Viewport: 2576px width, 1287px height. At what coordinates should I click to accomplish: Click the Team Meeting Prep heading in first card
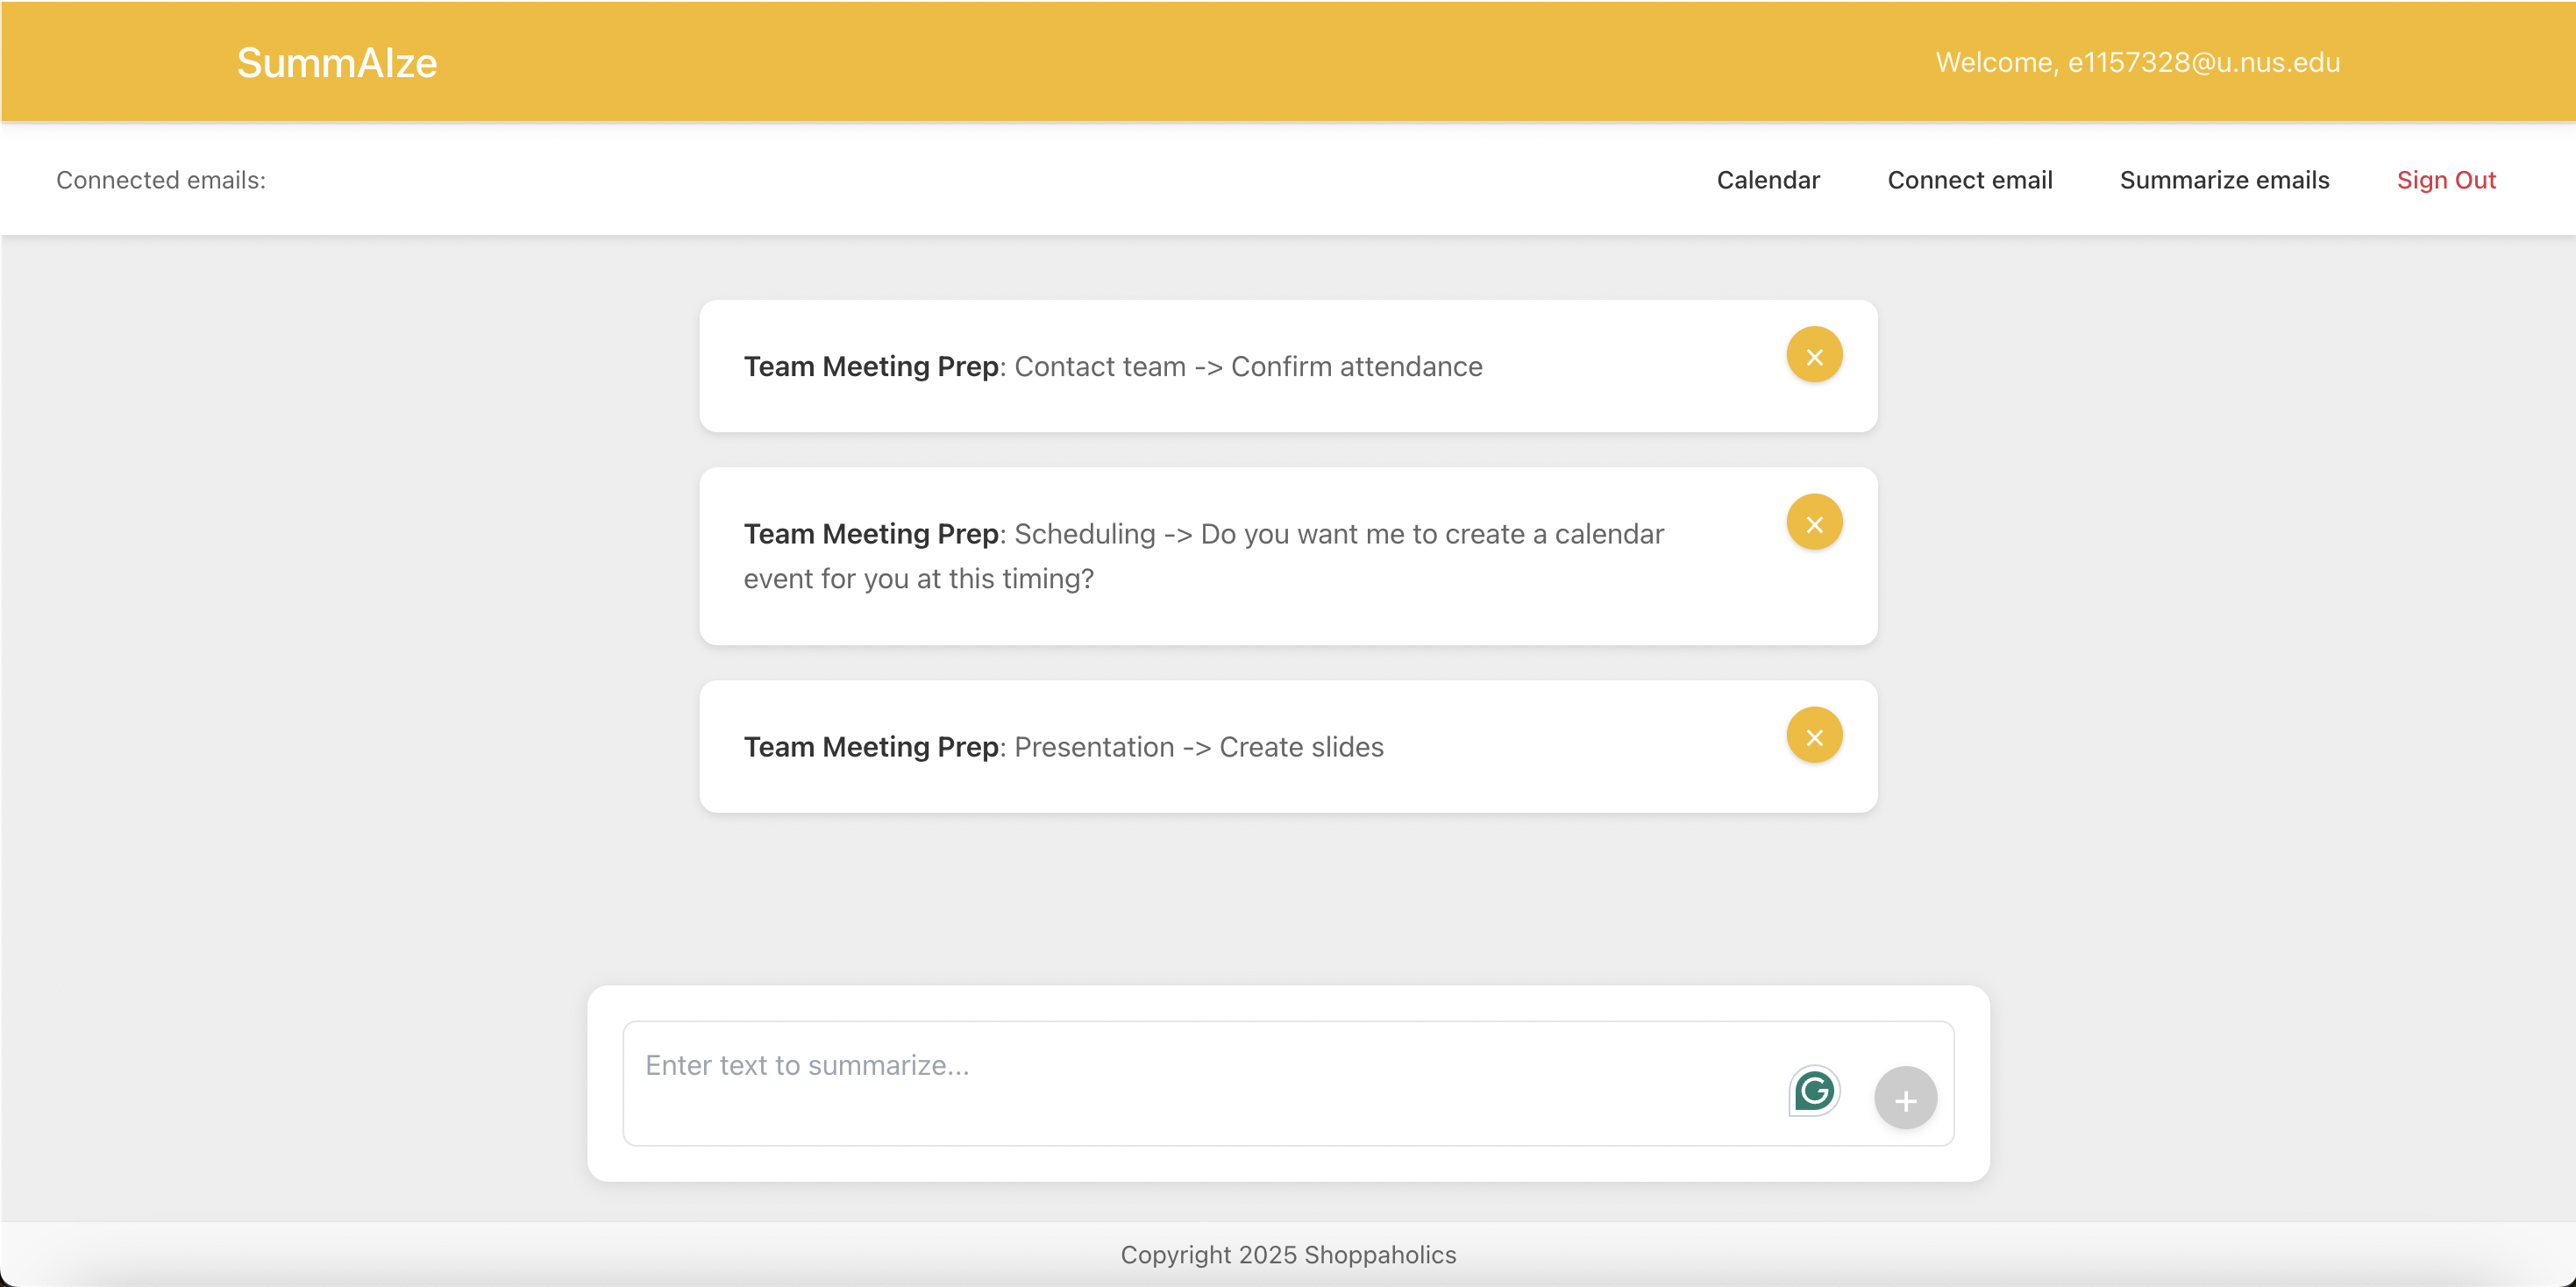870,367
